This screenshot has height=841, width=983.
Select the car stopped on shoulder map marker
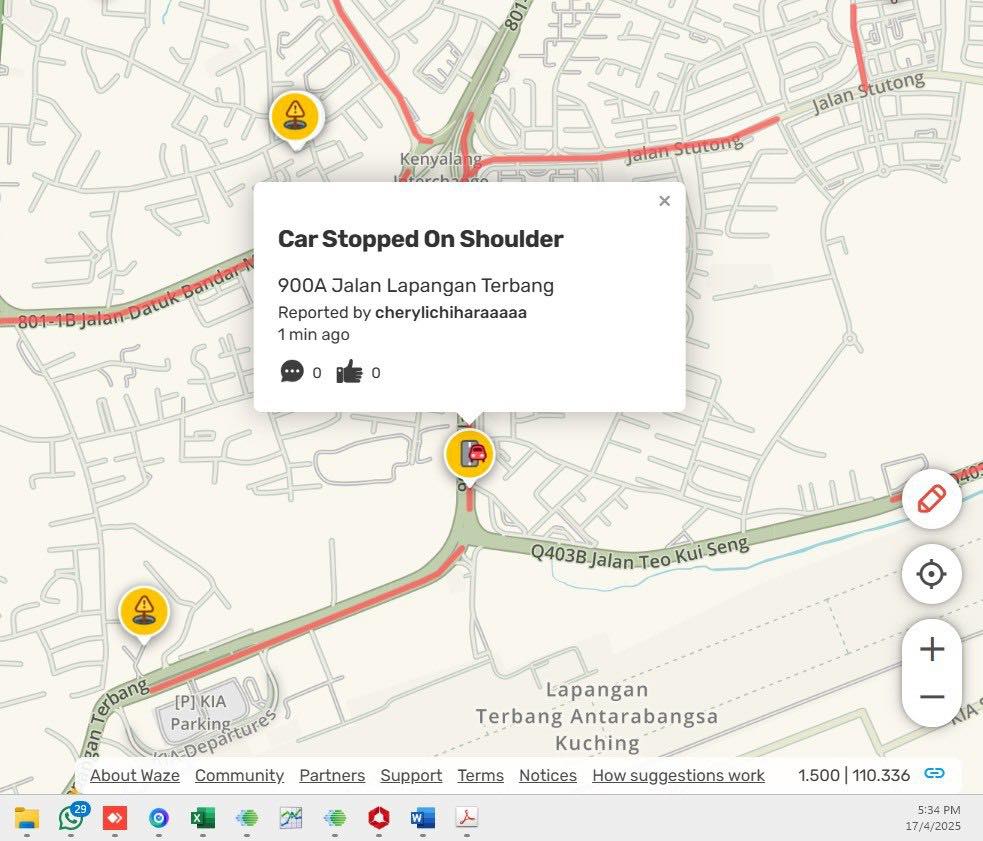(x=469, y=457)
